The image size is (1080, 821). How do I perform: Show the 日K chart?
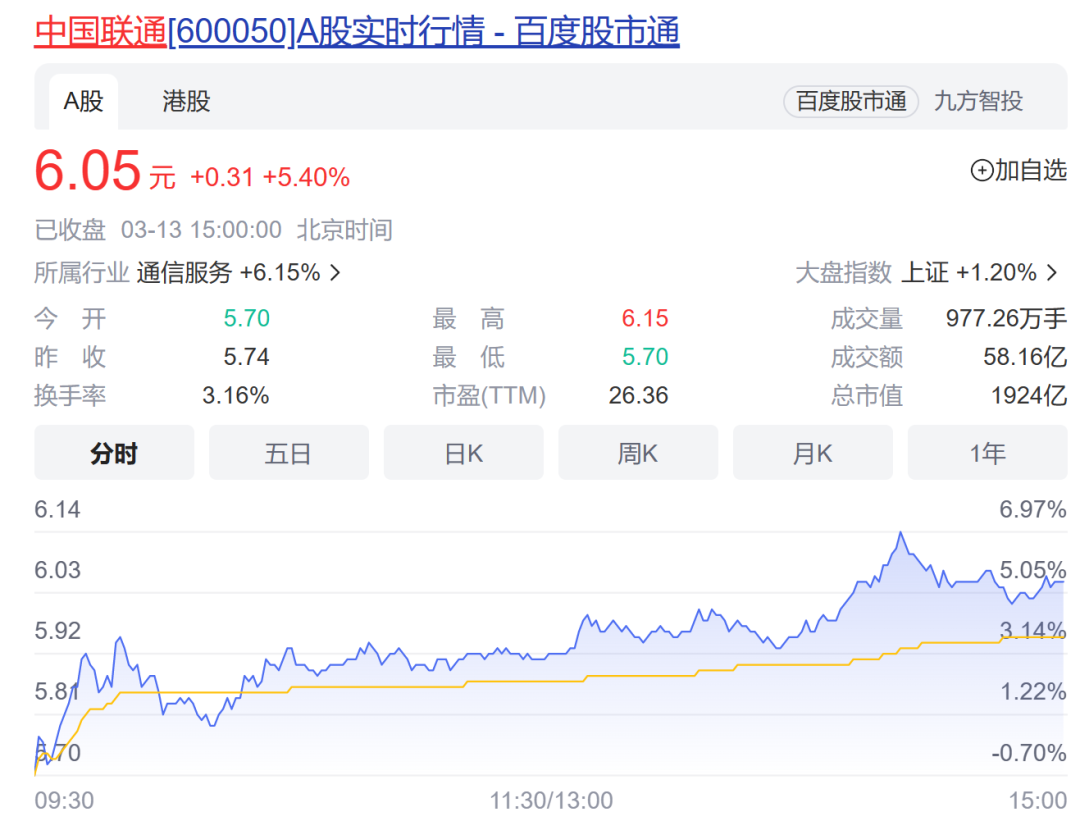coord(464,453)
